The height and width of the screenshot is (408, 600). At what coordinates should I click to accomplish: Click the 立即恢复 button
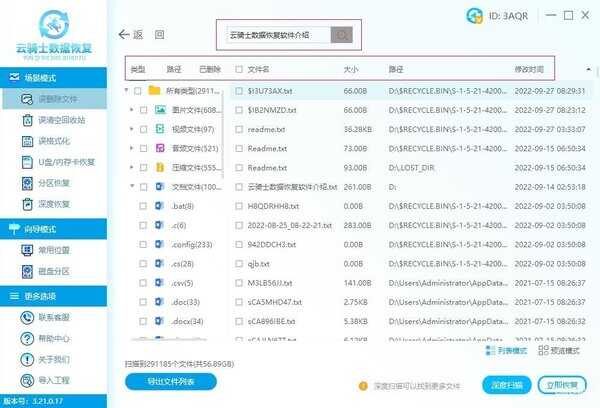point(560,384)
